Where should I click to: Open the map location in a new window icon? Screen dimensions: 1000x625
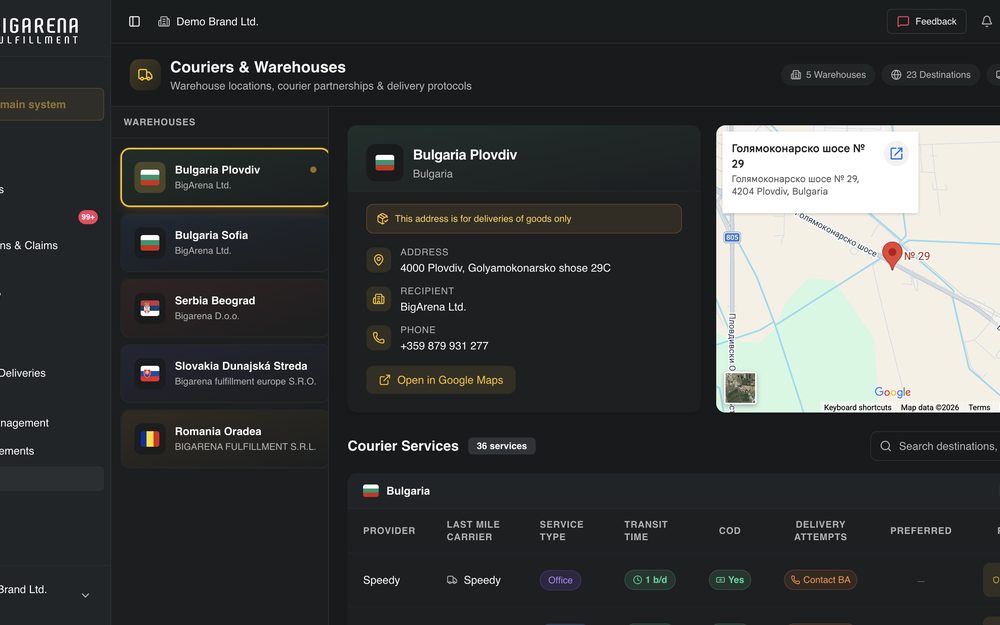(x=896, y=153)
